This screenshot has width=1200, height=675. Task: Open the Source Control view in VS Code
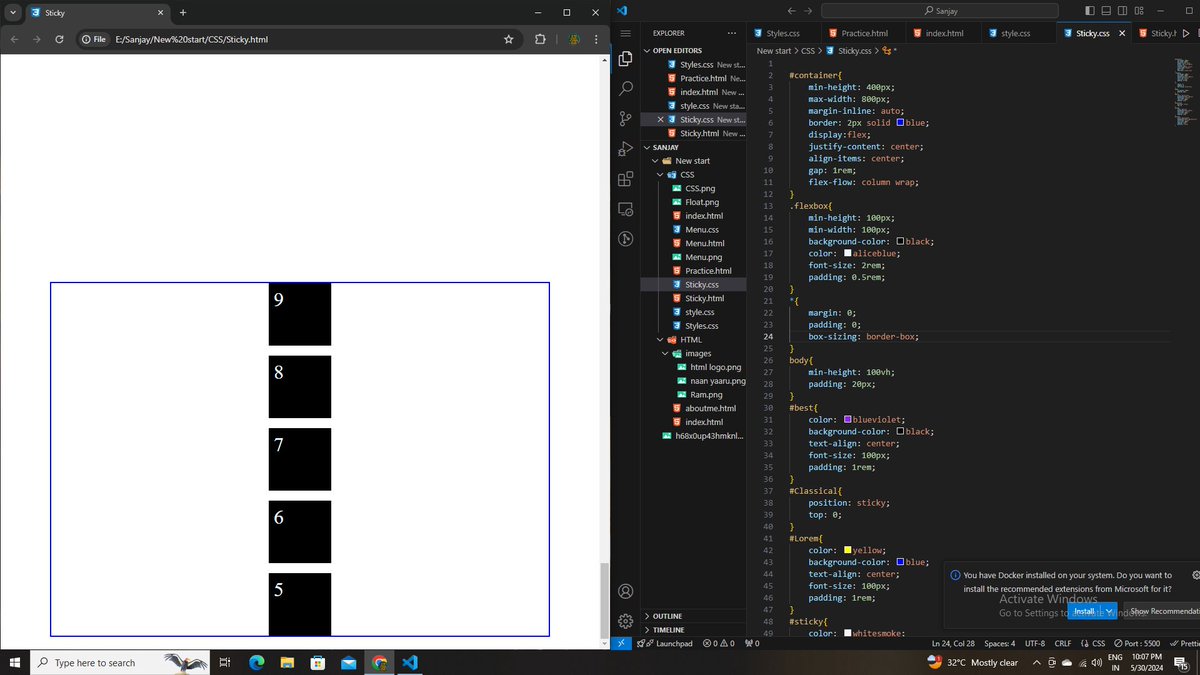tap(626, 118)
